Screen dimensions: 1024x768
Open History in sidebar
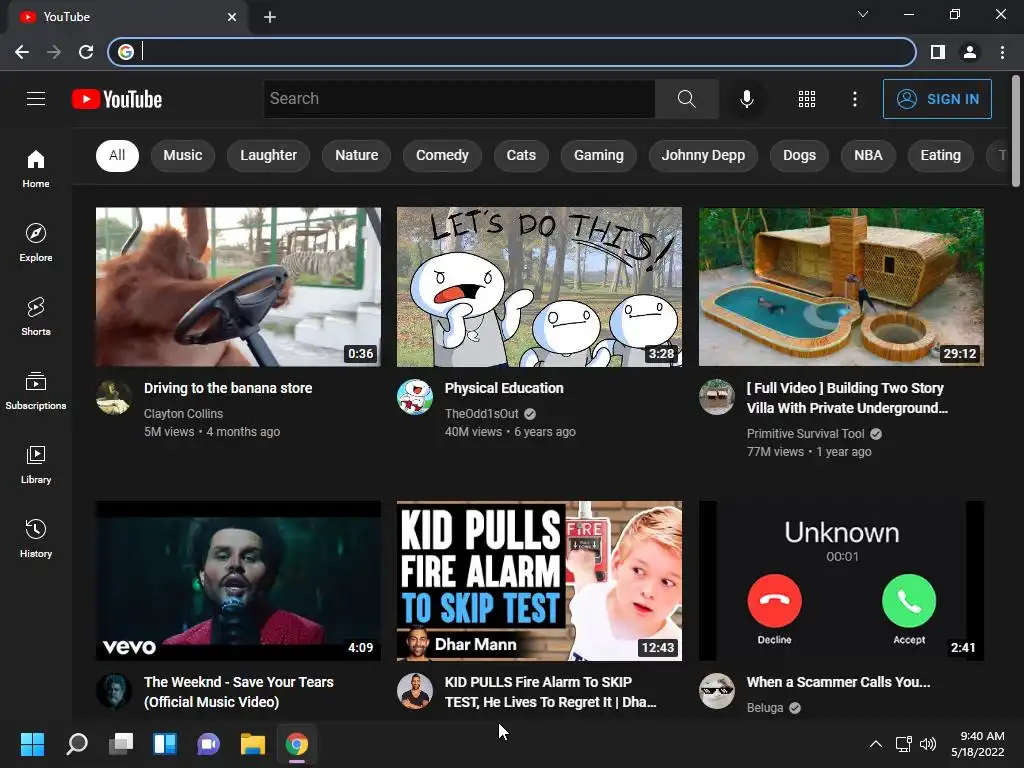pyautogui.click(x=36, y=539)
